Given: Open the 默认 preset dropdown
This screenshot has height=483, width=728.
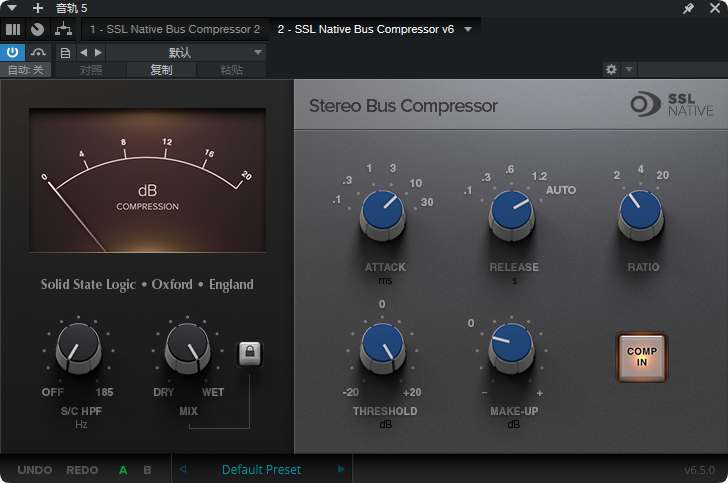Looking at the screenshot, I should 186,52.
